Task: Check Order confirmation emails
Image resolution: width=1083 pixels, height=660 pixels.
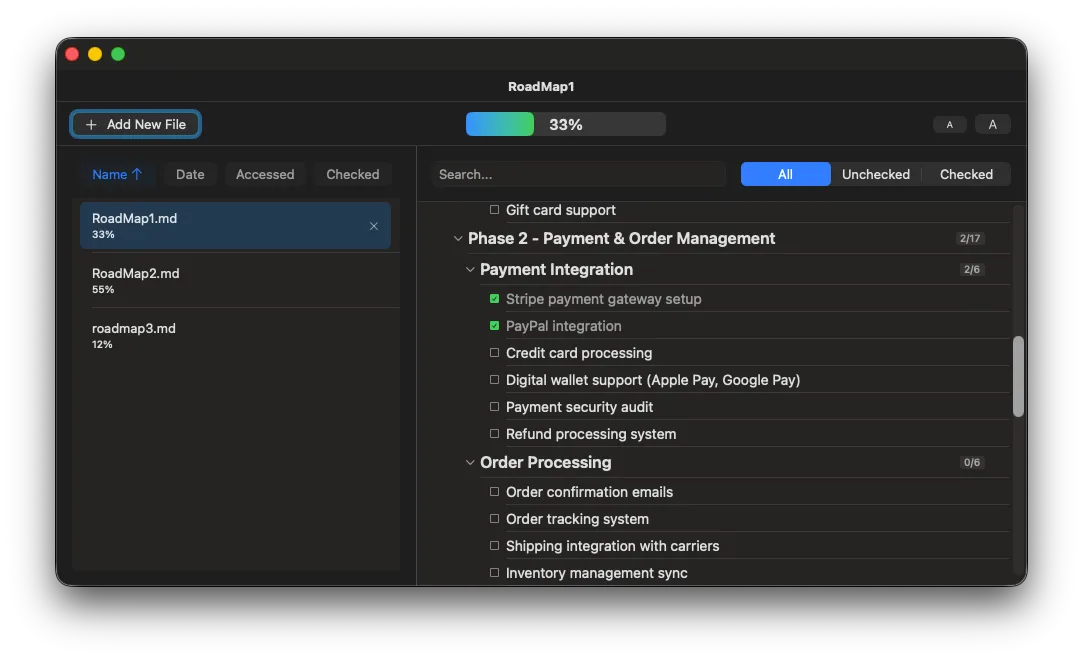Action: click(495, 492)
